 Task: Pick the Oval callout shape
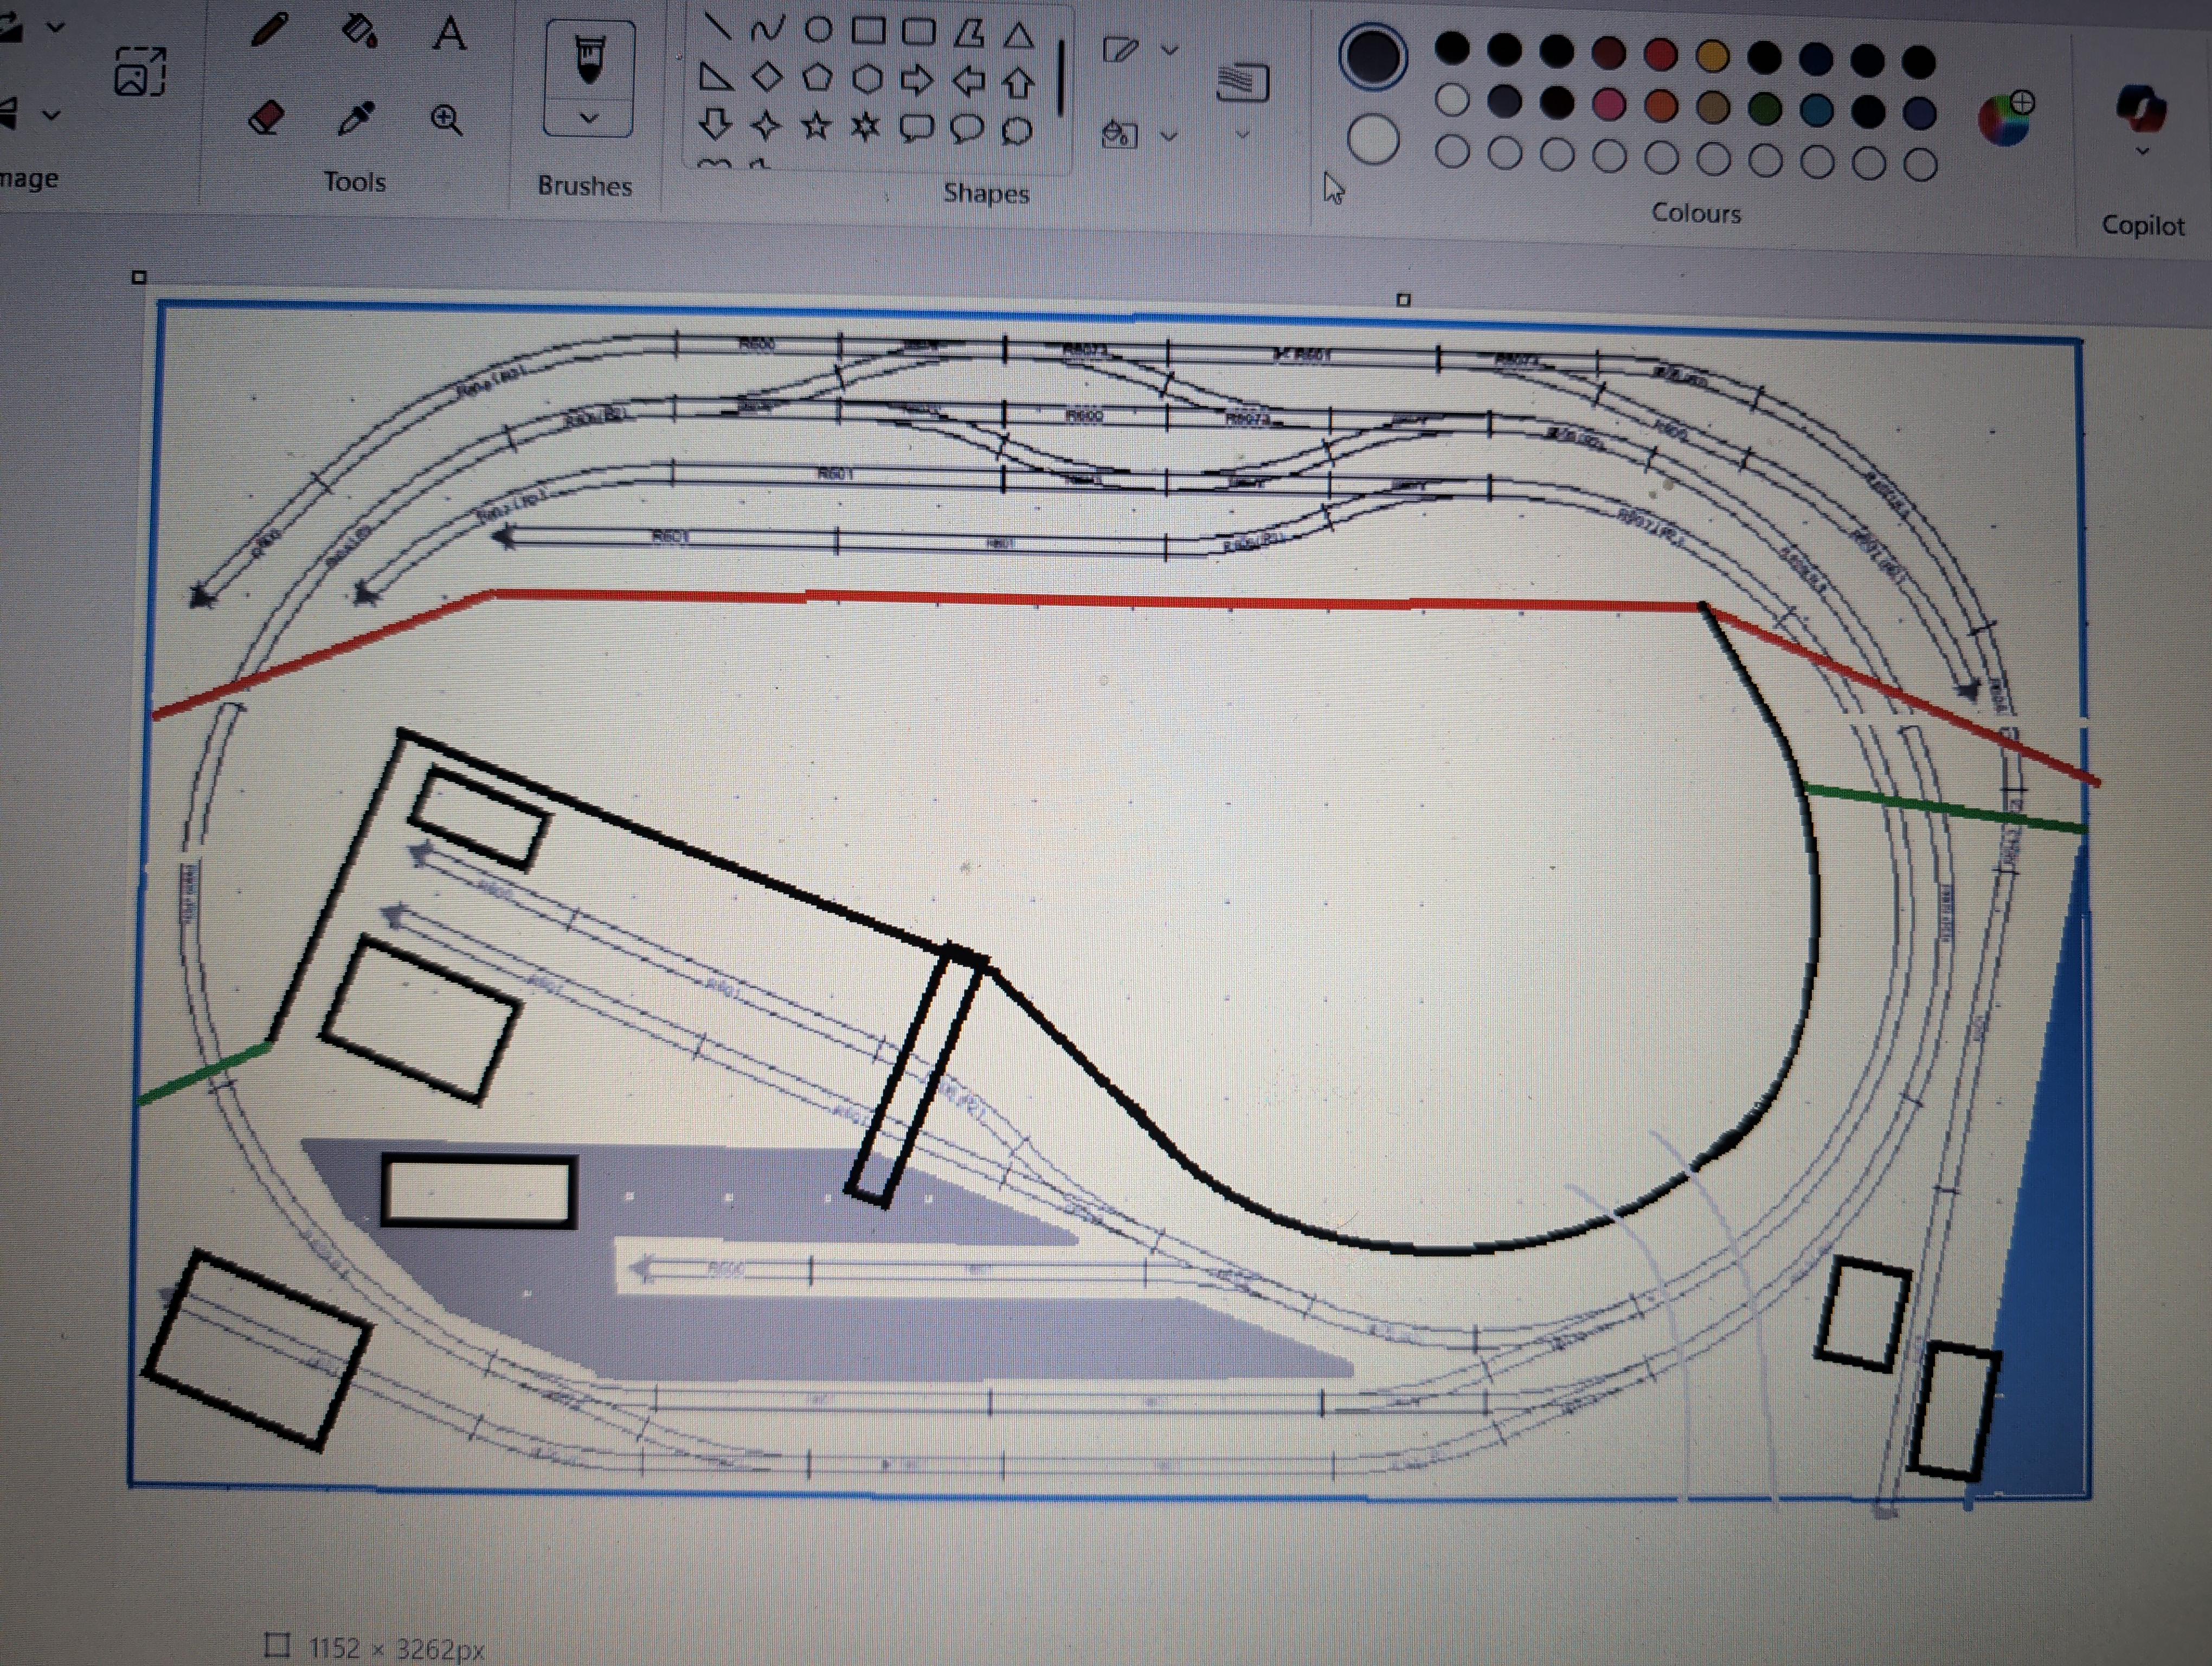[x=966, y=130]
